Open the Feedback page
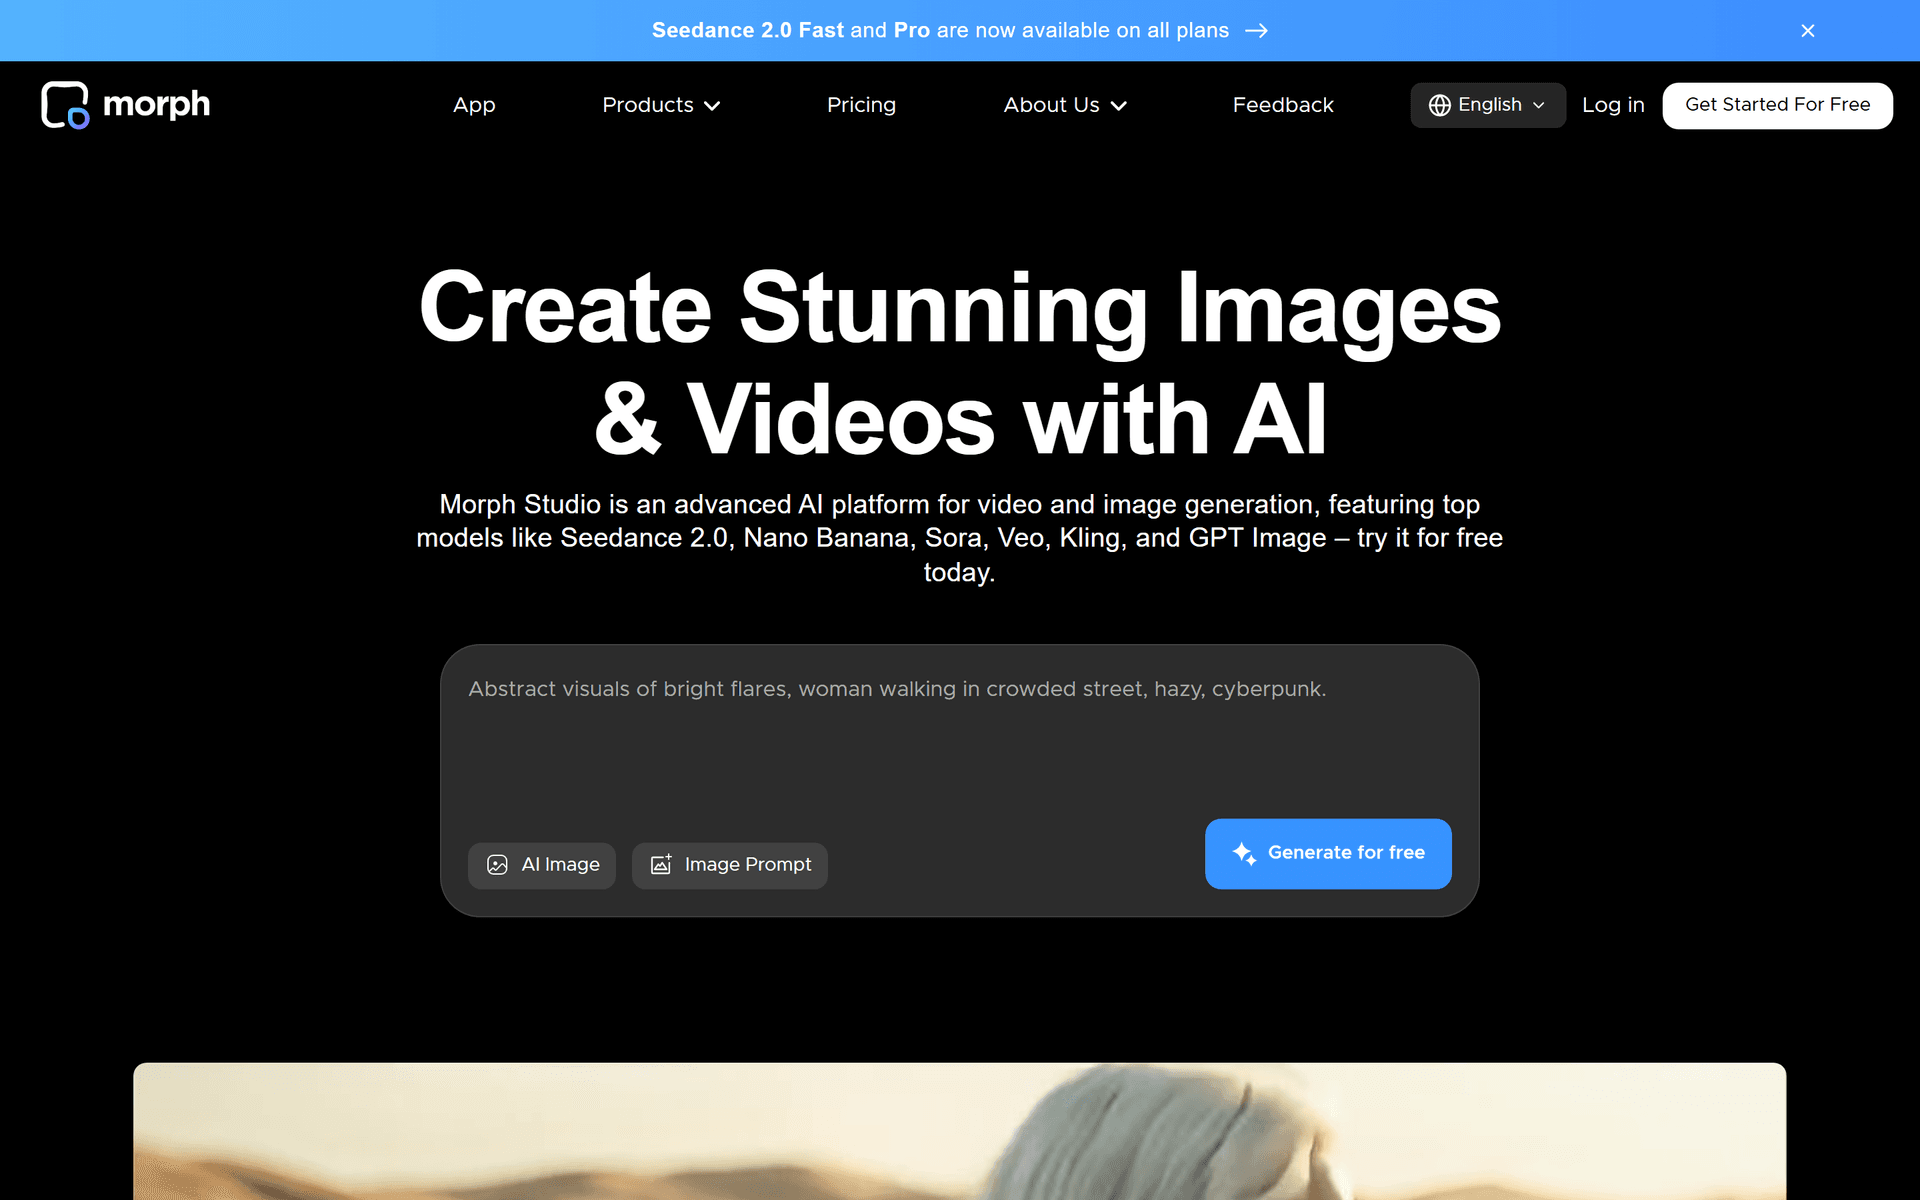This screenshot has height=1200, width=1920. 1283,105
